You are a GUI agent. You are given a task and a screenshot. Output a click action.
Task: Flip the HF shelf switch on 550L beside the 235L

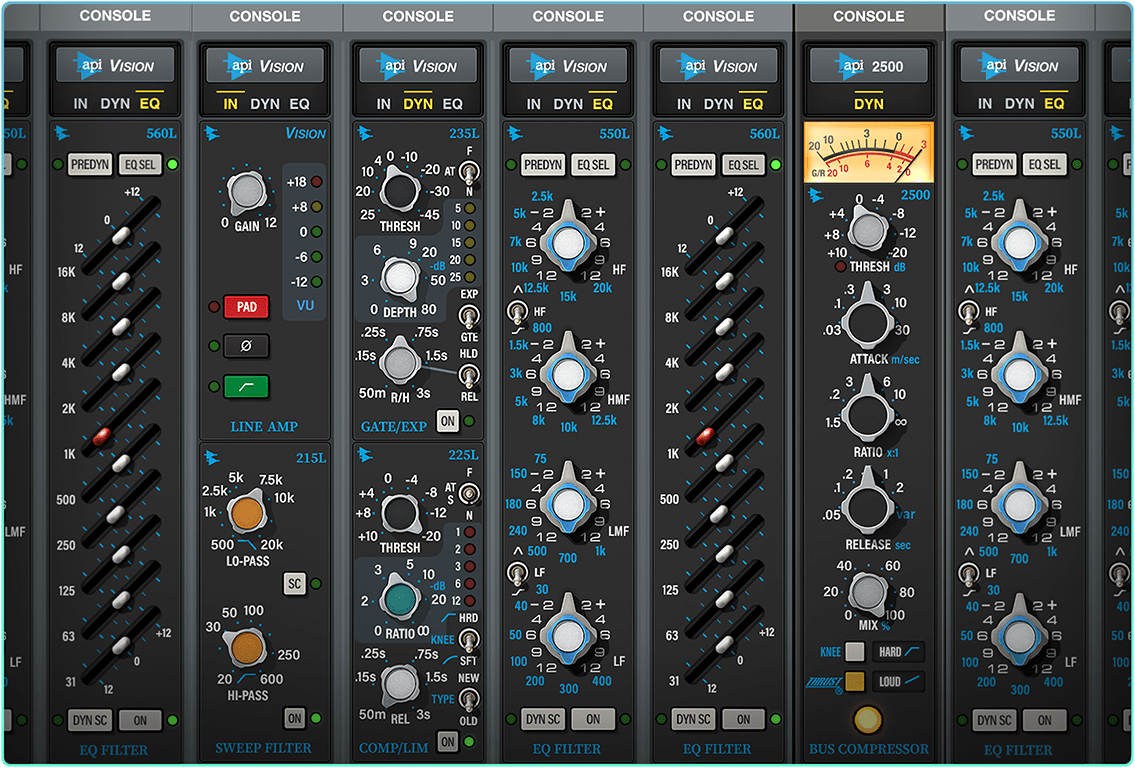point(517,313)
